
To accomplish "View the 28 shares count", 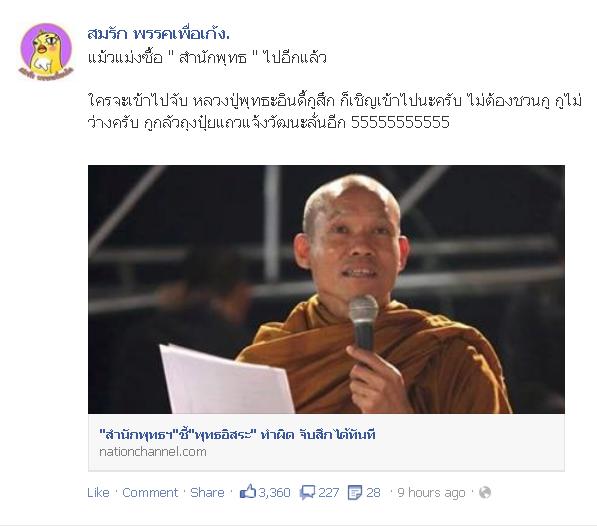I will [373, 492].
